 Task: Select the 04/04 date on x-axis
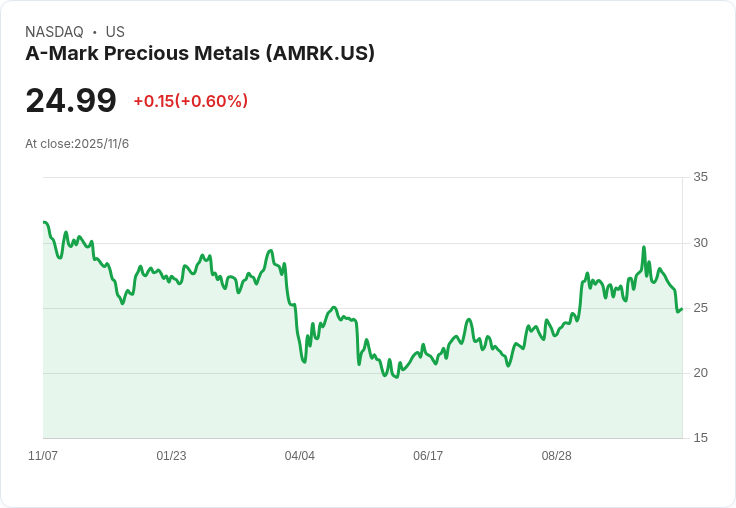coord(299,455)
